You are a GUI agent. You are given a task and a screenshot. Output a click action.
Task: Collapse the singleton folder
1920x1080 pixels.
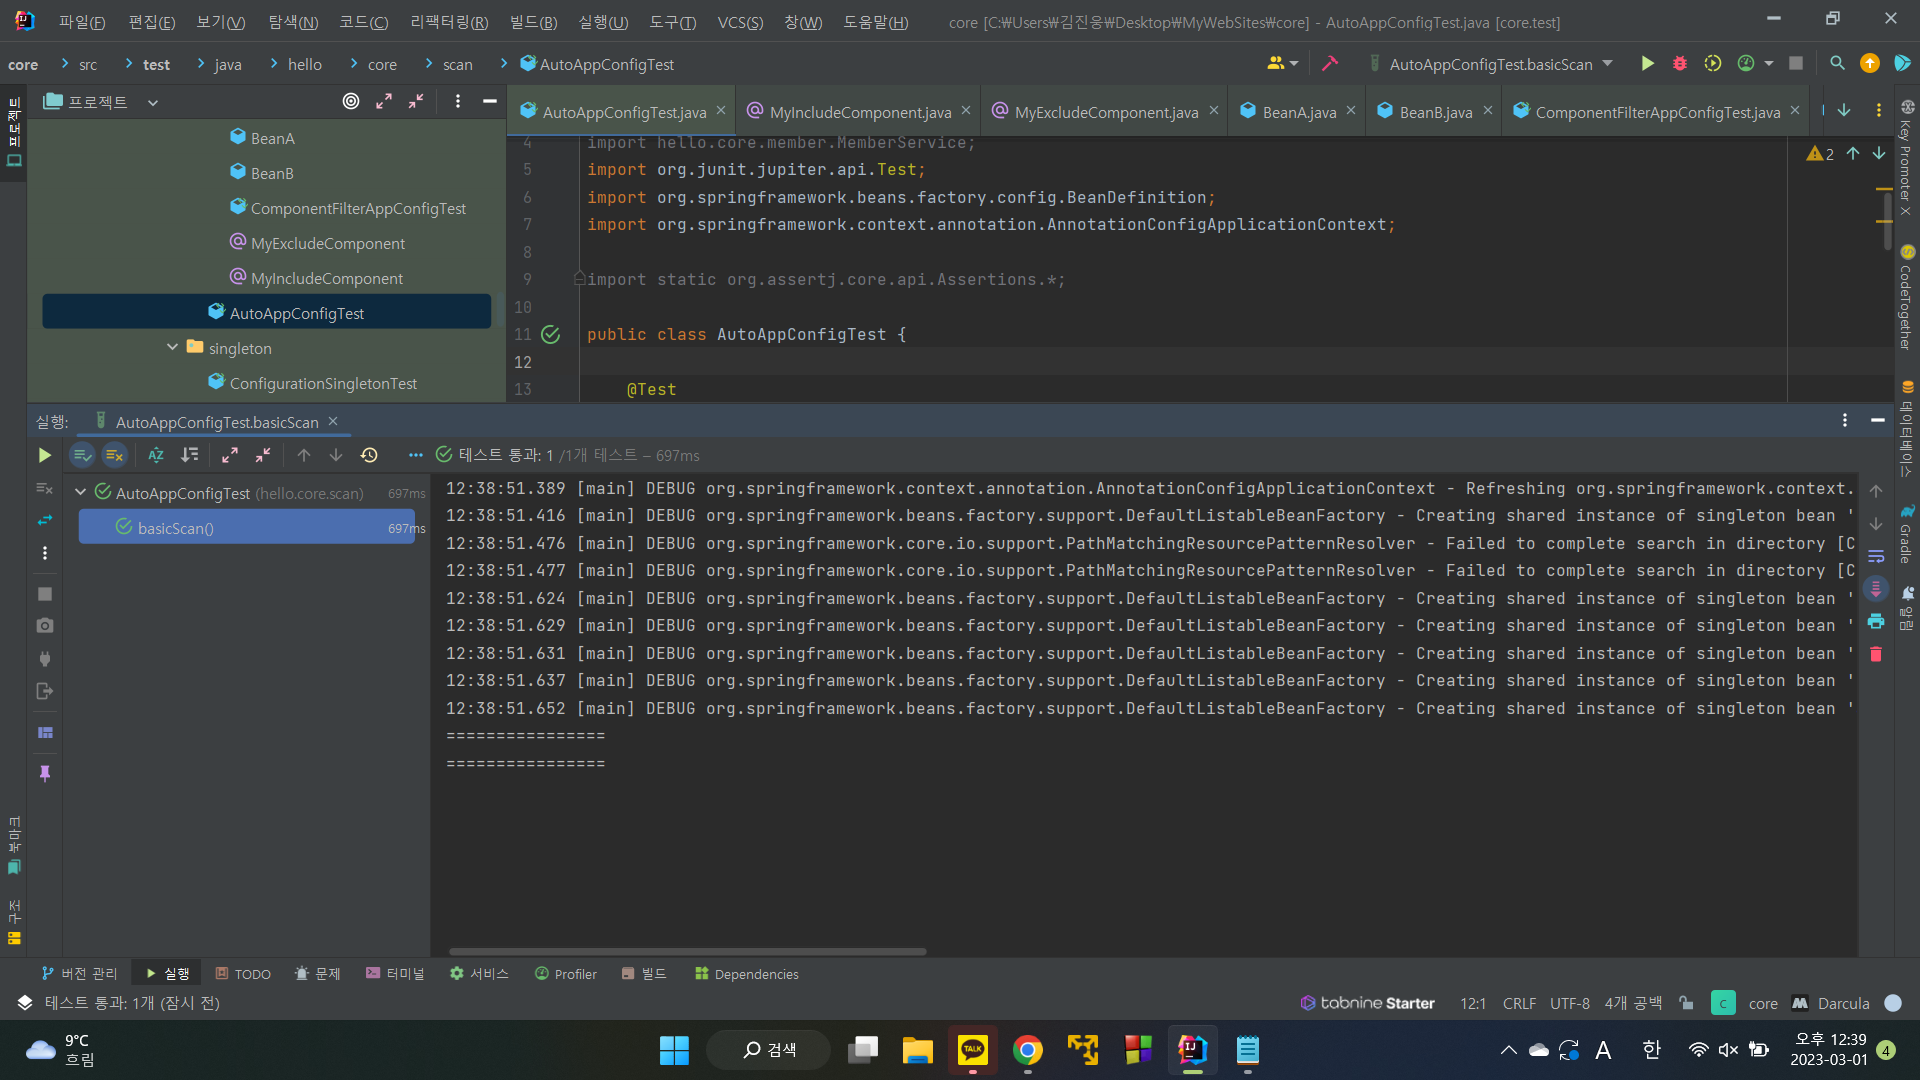click(172, 347)
